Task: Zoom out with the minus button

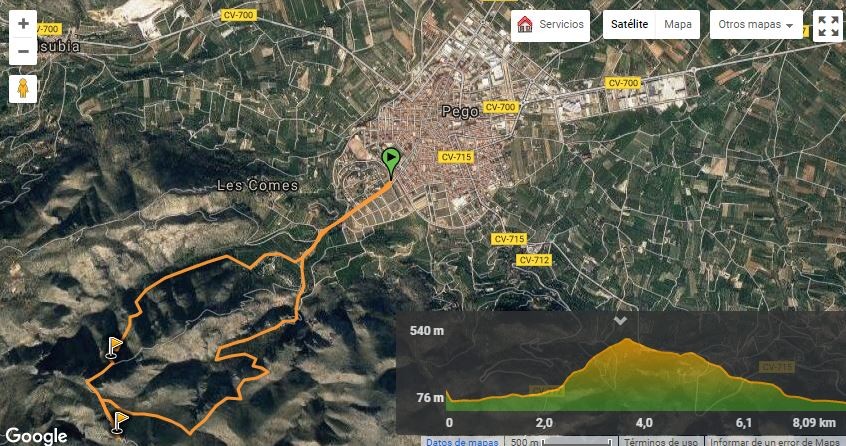Action: click(23, 52)
